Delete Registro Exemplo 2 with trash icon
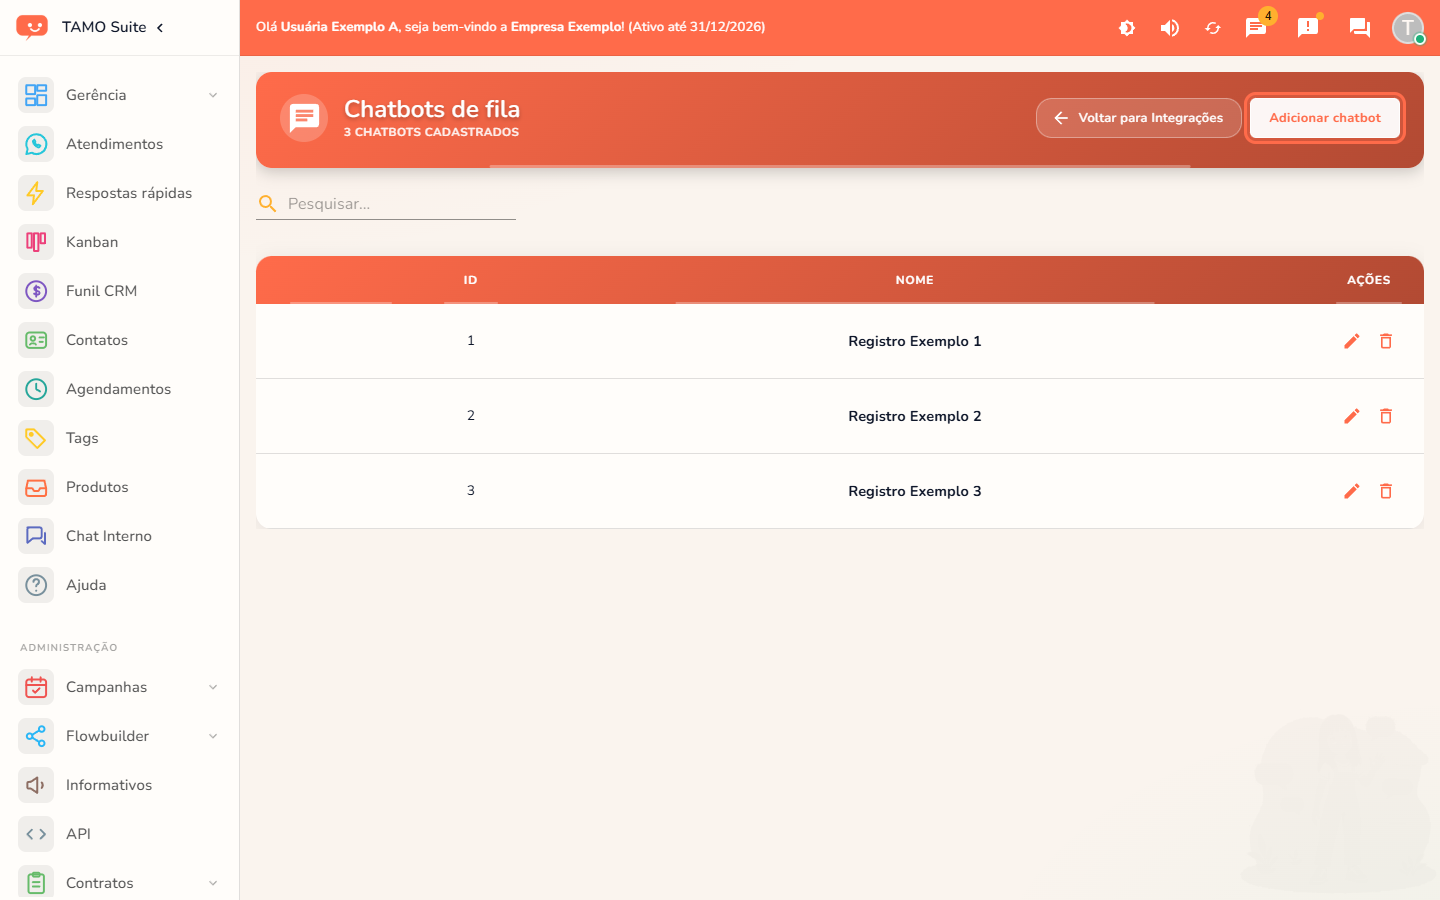 pos(1386,416)
